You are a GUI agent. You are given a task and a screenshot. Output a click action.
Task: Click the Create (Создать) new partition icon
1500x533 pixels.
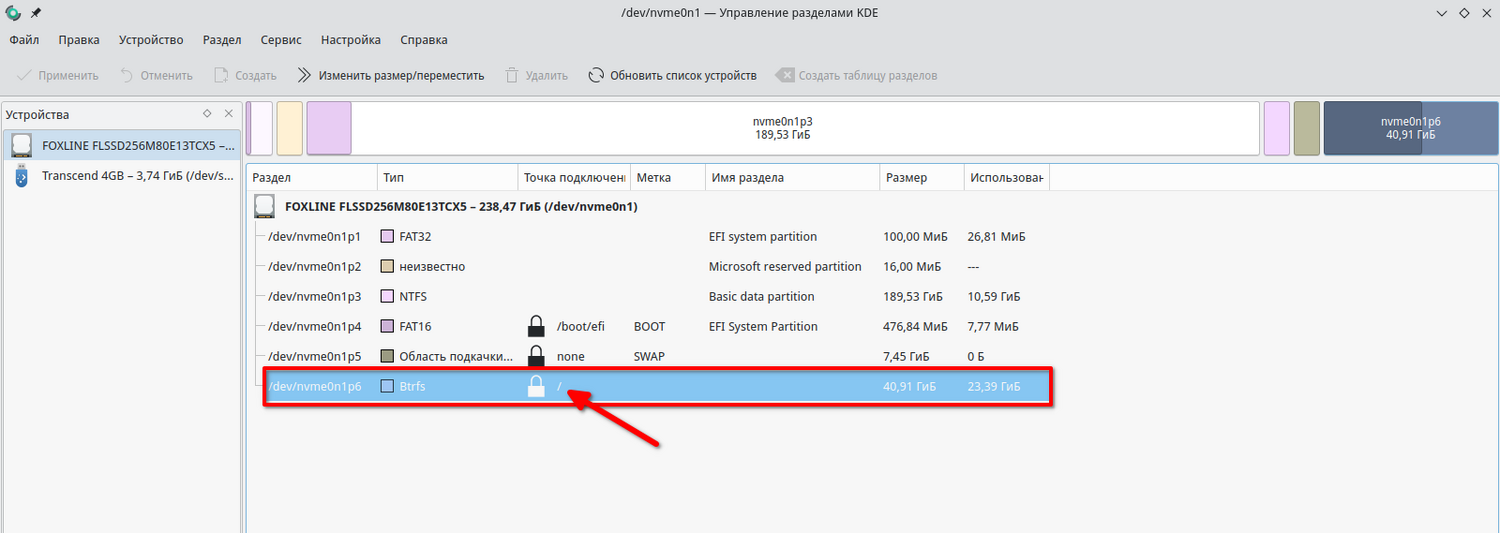pyautogui.click(x=220, y=75)
